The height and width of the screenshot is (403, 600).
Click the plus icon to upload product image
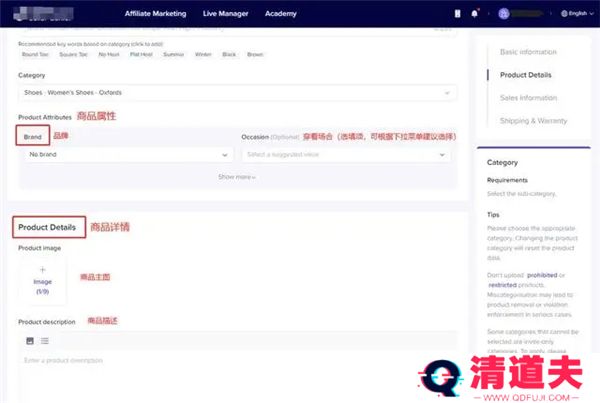coord(42,271)
